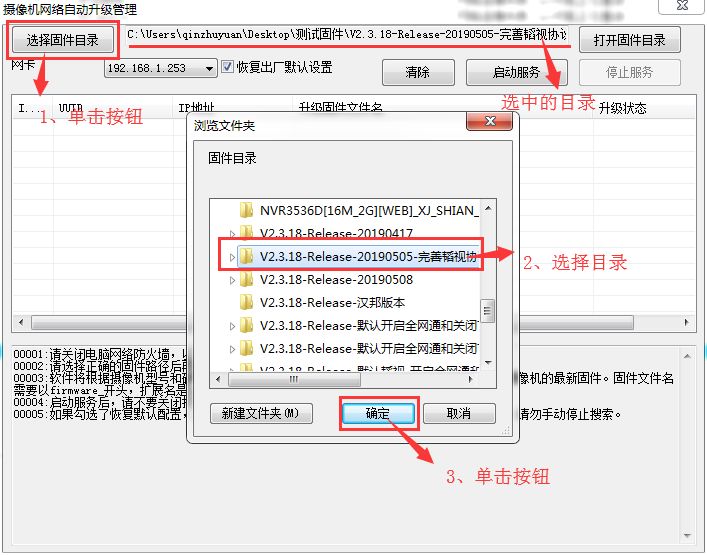The height and width of the screenshot is (555, 707).
Task: Select folder V2.3.18-Release-20190508
Action: click(x=336, y=280)
